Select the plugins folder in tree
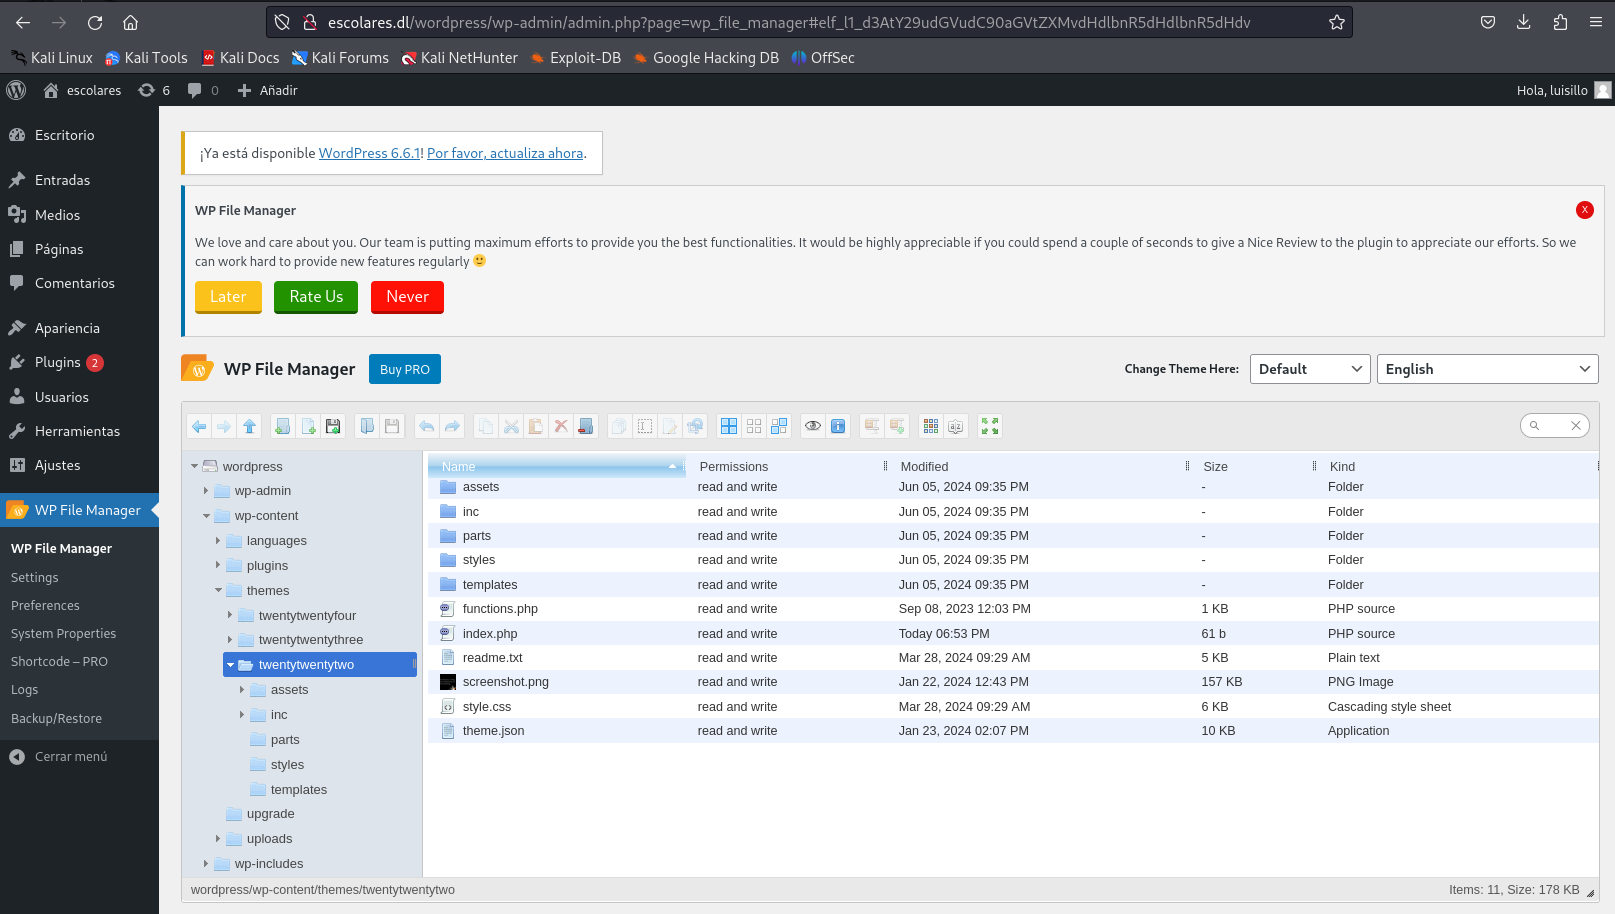Image resolution: width=1615 pixels, height=914 pixels. pos(267,566)
